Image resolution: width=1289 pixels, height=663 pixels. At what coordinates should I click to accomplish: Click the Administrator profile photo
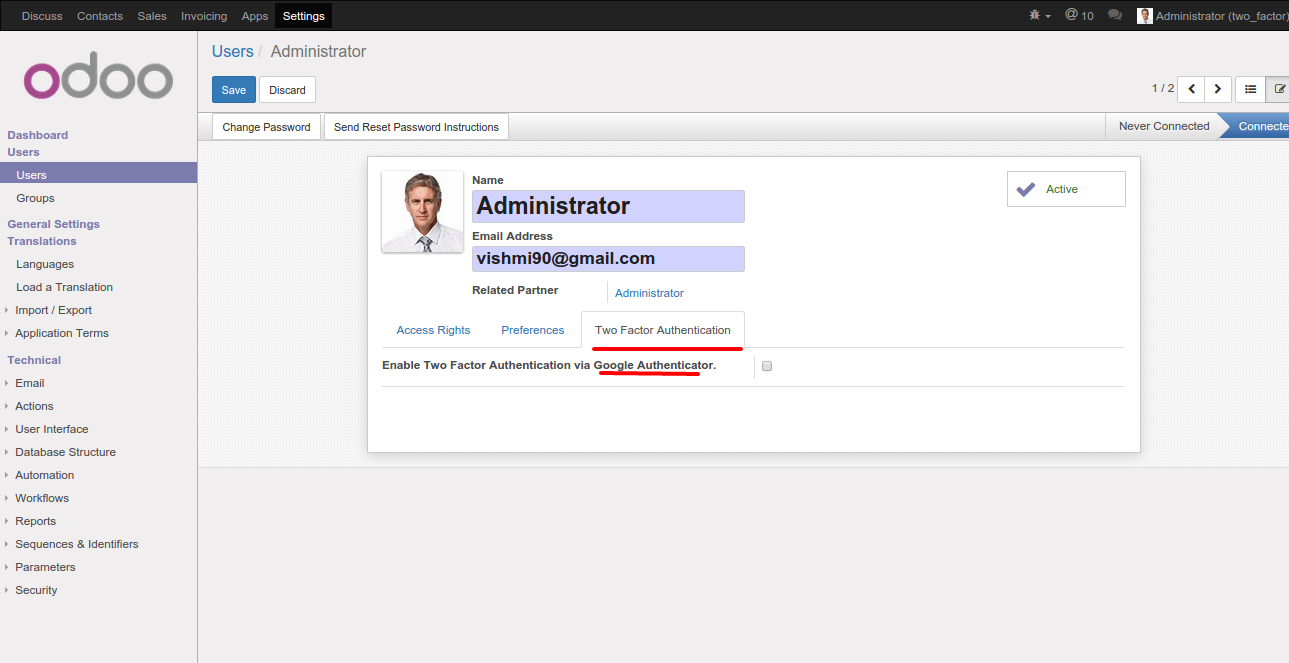coord(422,211)
